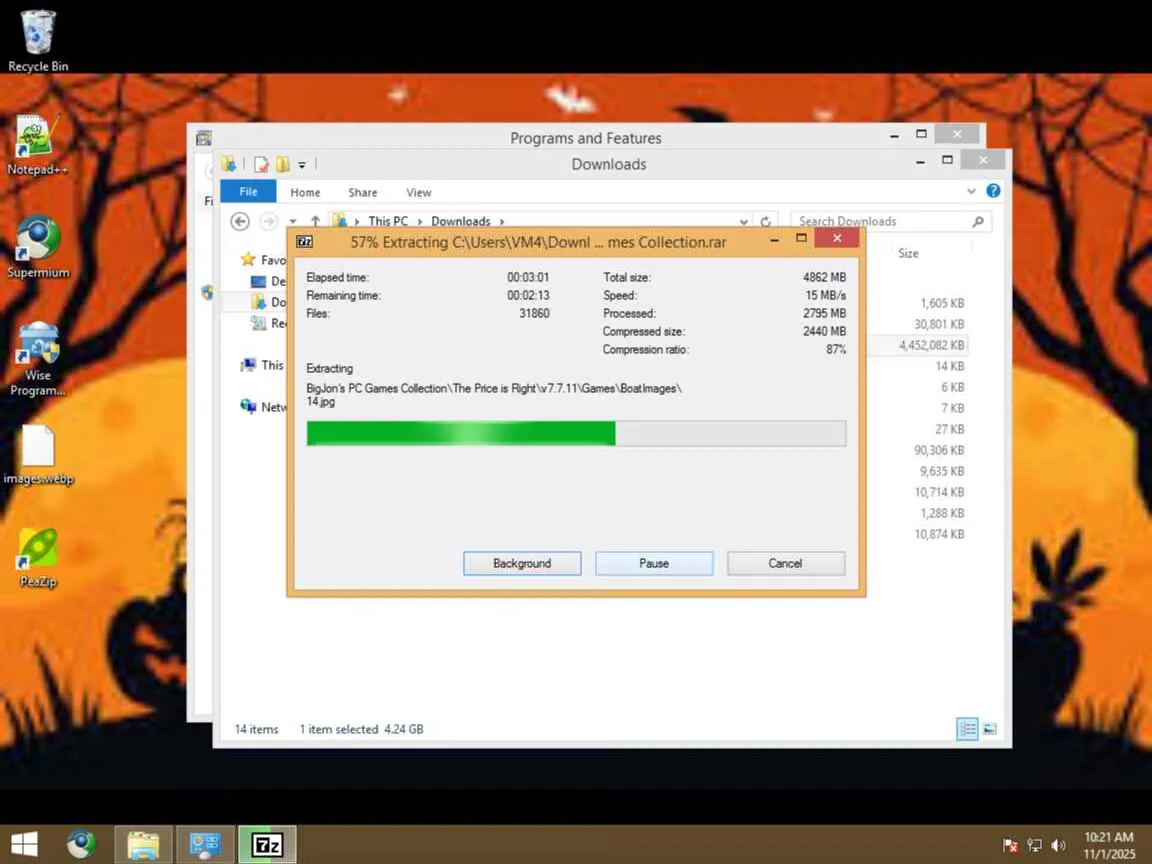Open the volume speaker tray icon
This screenshot has width=1152, height=864.
click(x=1058, y=846)
